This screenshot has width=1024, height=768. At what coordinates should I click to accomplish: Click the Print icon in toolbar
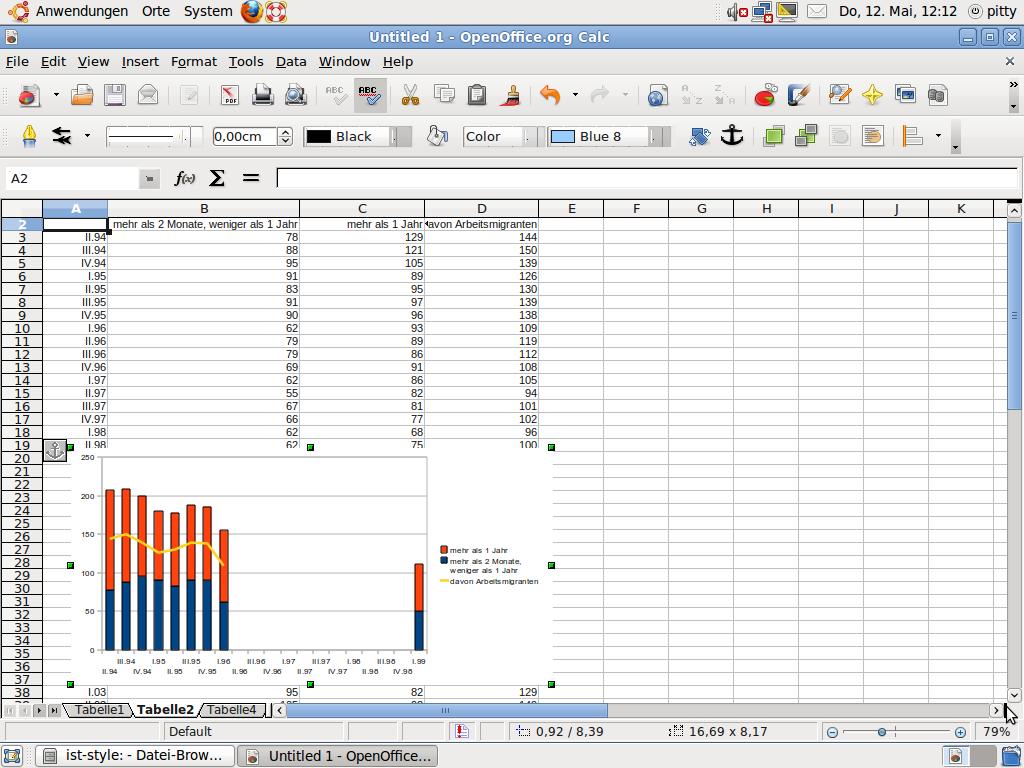[x=263, y=95]
